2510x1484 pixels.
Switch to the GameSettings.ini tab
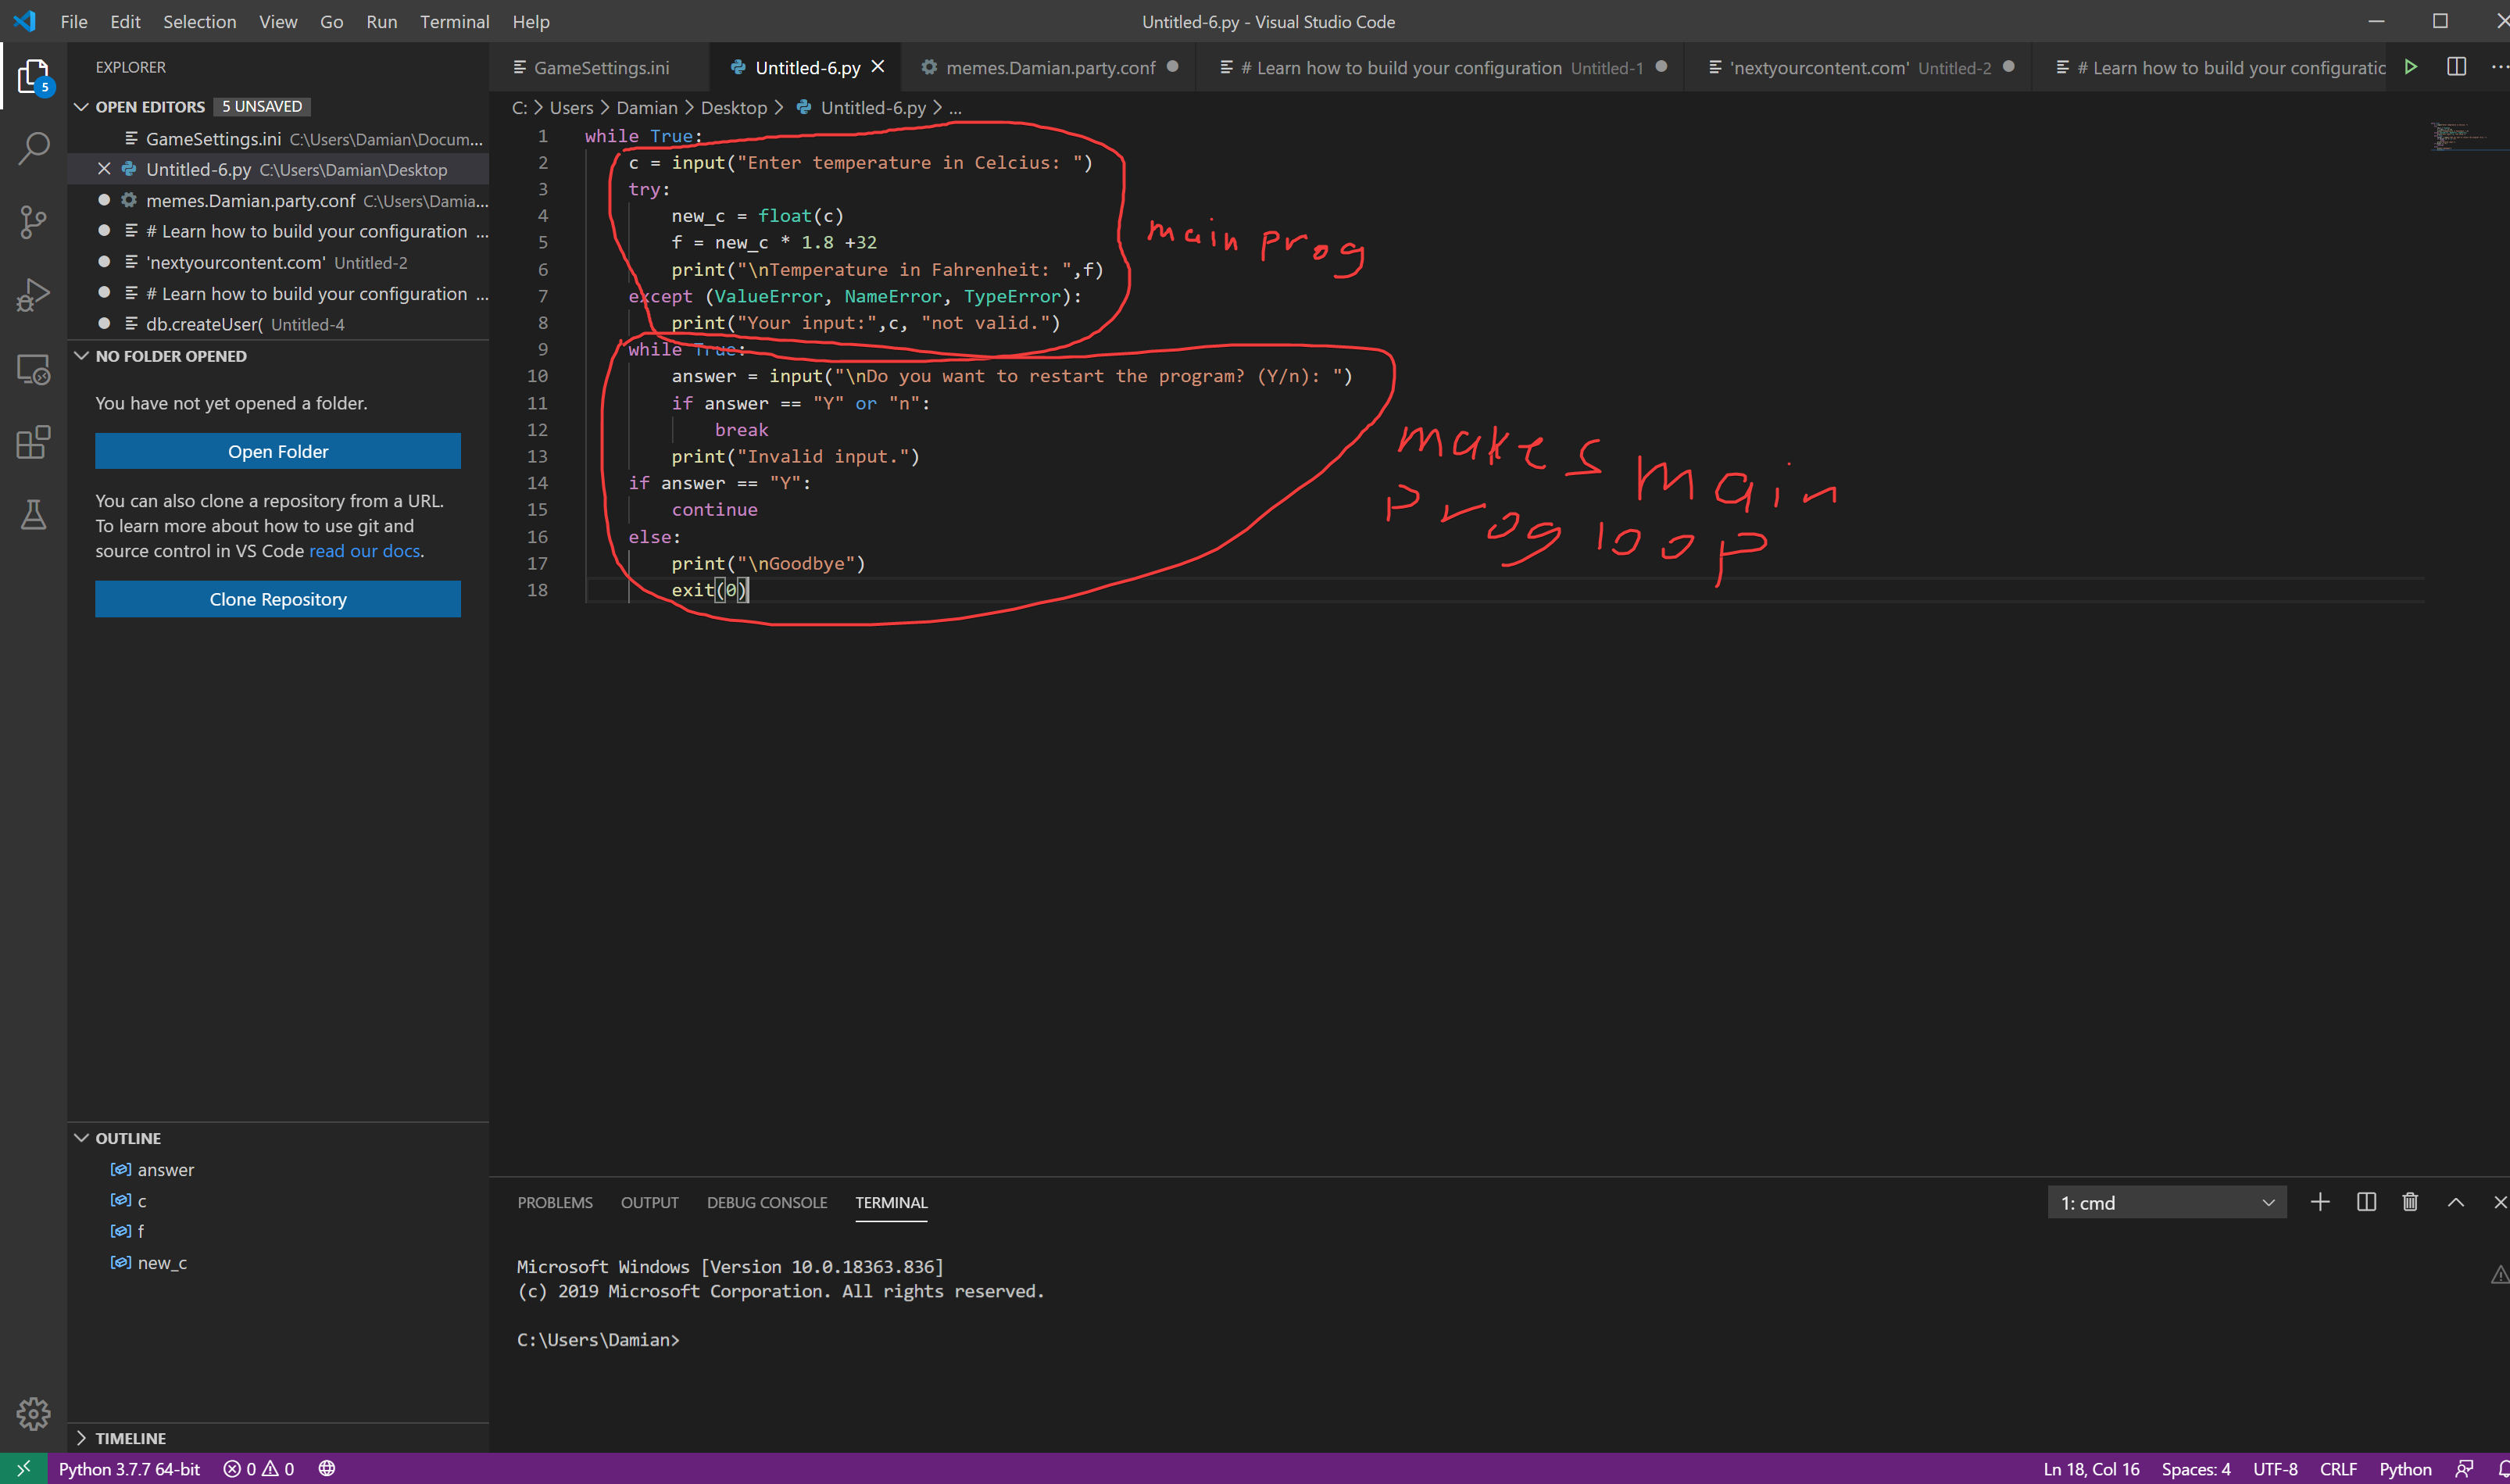tap(600, 67)
